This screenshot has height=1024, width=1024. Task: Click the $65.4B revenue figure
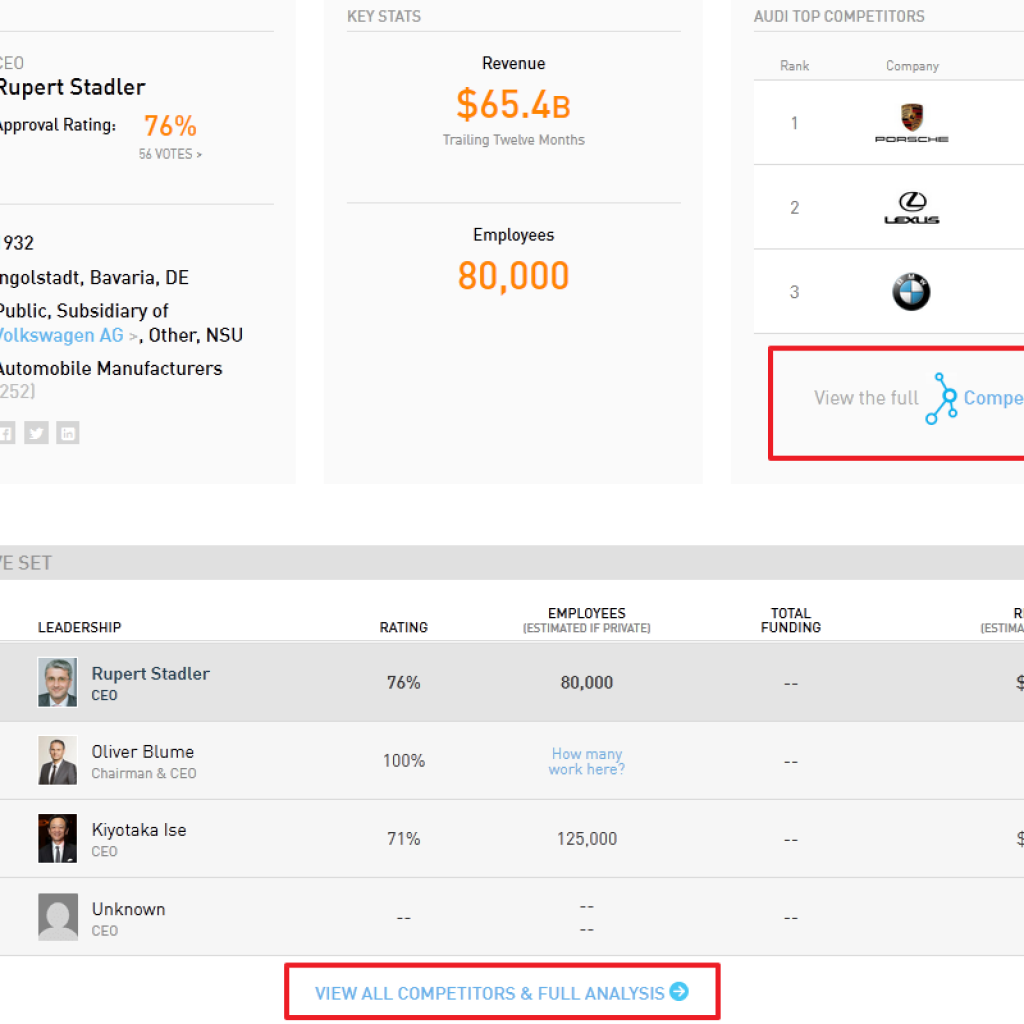[513, 104]
